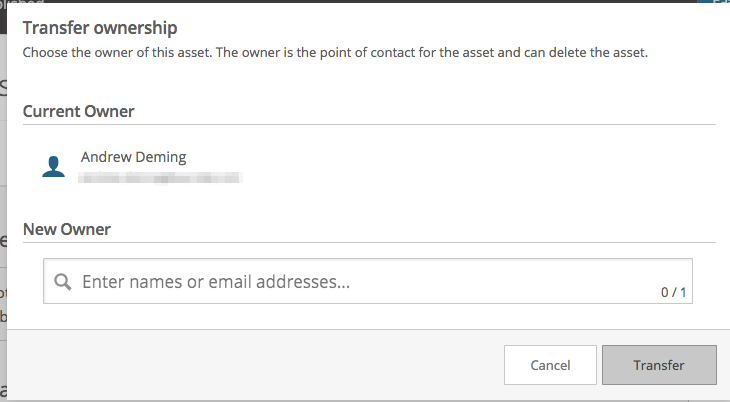Select the Andrew Deming owner name
The height and width of the screenshot is (402, 730).
click(x=134, y=157)
